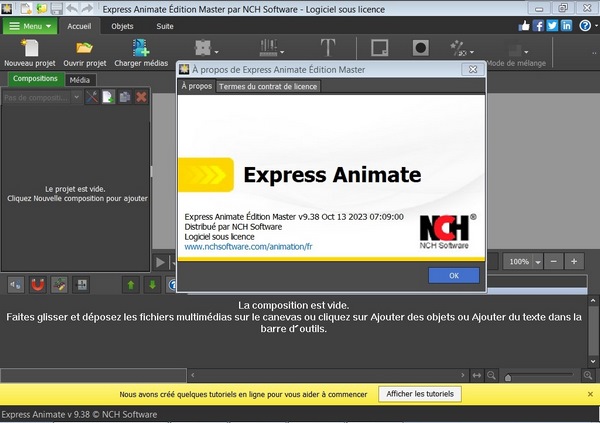Click the red delete composition icon
The height and width of the screenshot is (423, 600).
pos(141,97)
